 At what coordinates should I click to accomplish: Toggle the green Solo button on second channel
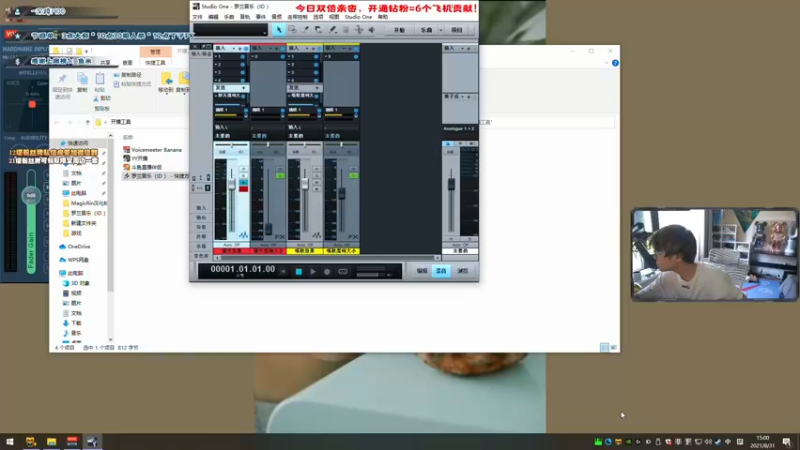[x=280, y=176]
